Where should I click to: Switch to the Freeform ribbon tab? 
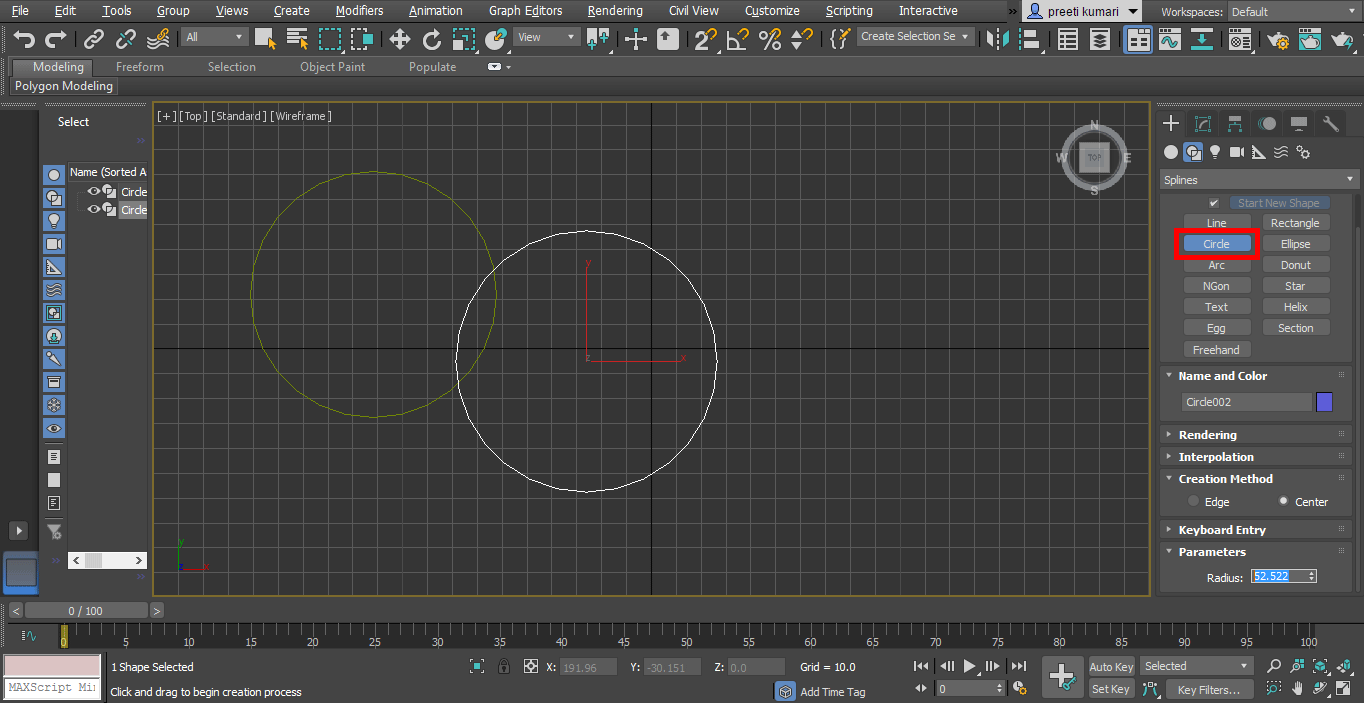coord(139,66)
